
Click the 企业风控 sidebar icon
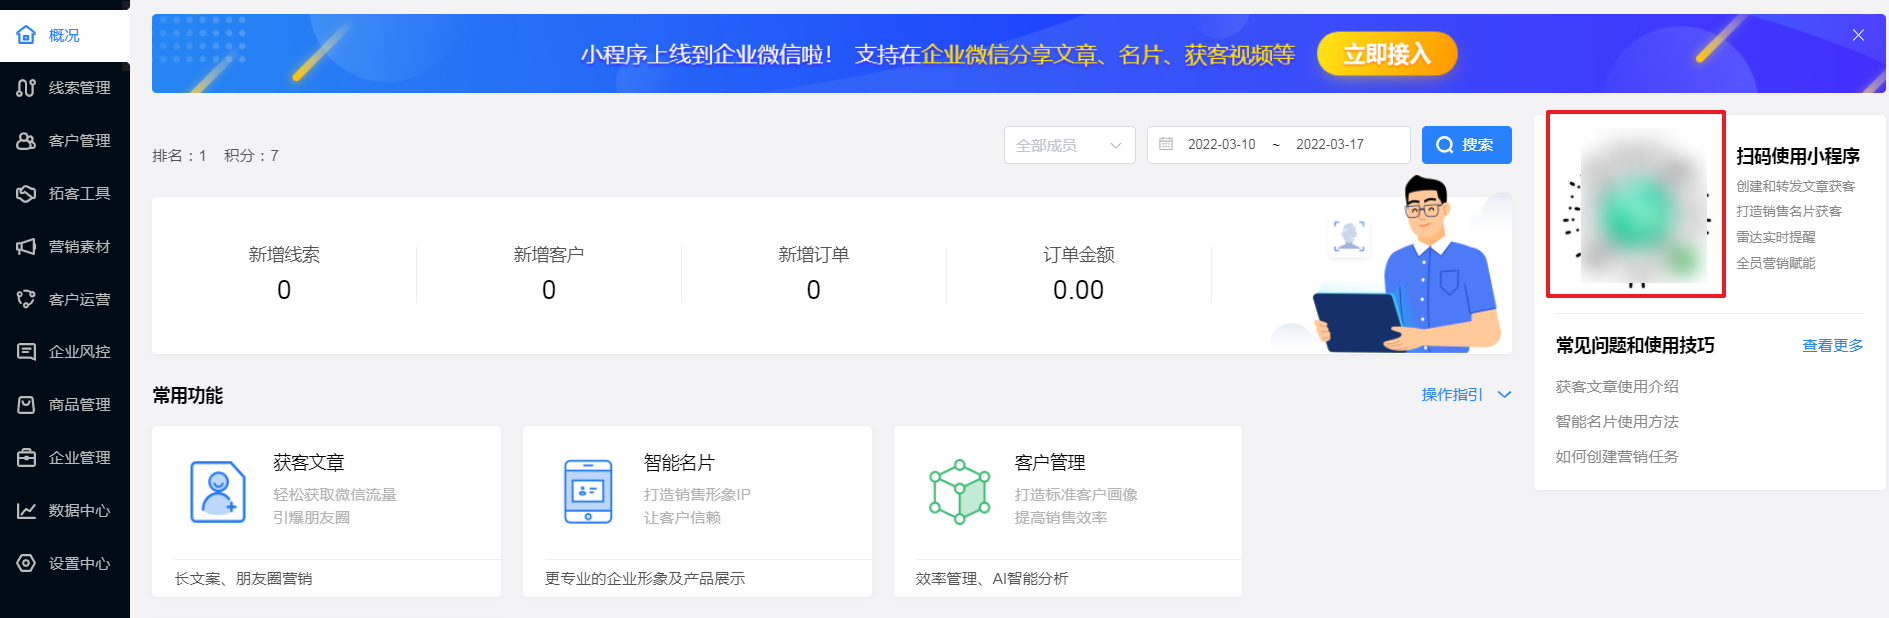coord(26,352)
